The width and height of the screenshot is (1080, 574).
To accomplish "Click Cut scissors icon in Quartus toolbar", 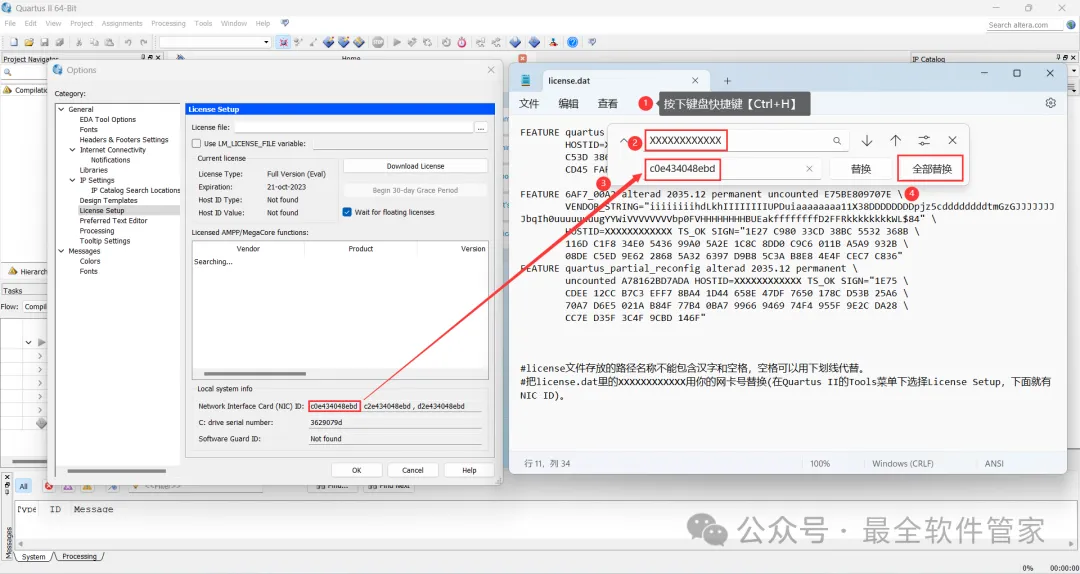I will coord(79,42).
